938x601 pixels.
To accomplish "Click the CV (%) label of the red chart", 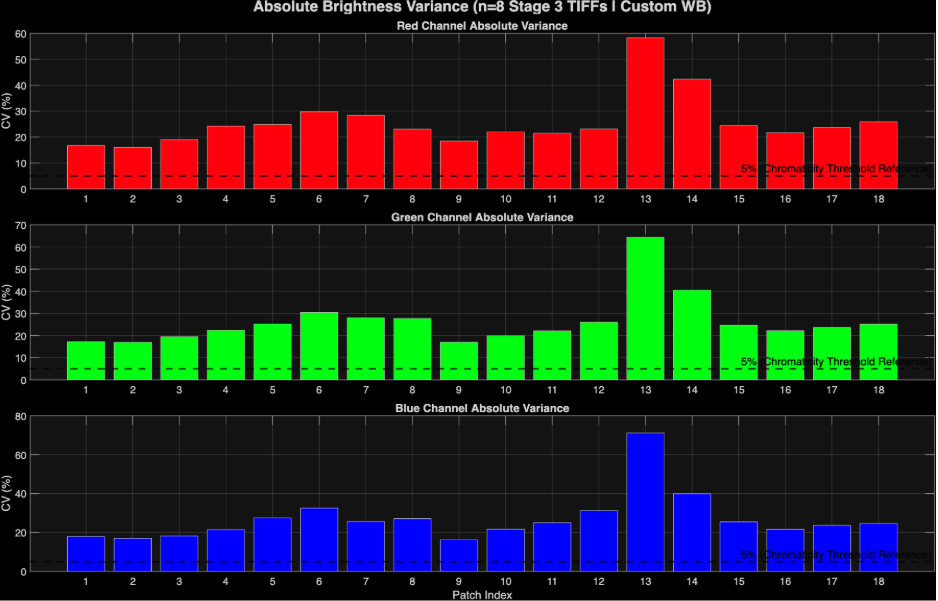I will (x=9, y=111).
